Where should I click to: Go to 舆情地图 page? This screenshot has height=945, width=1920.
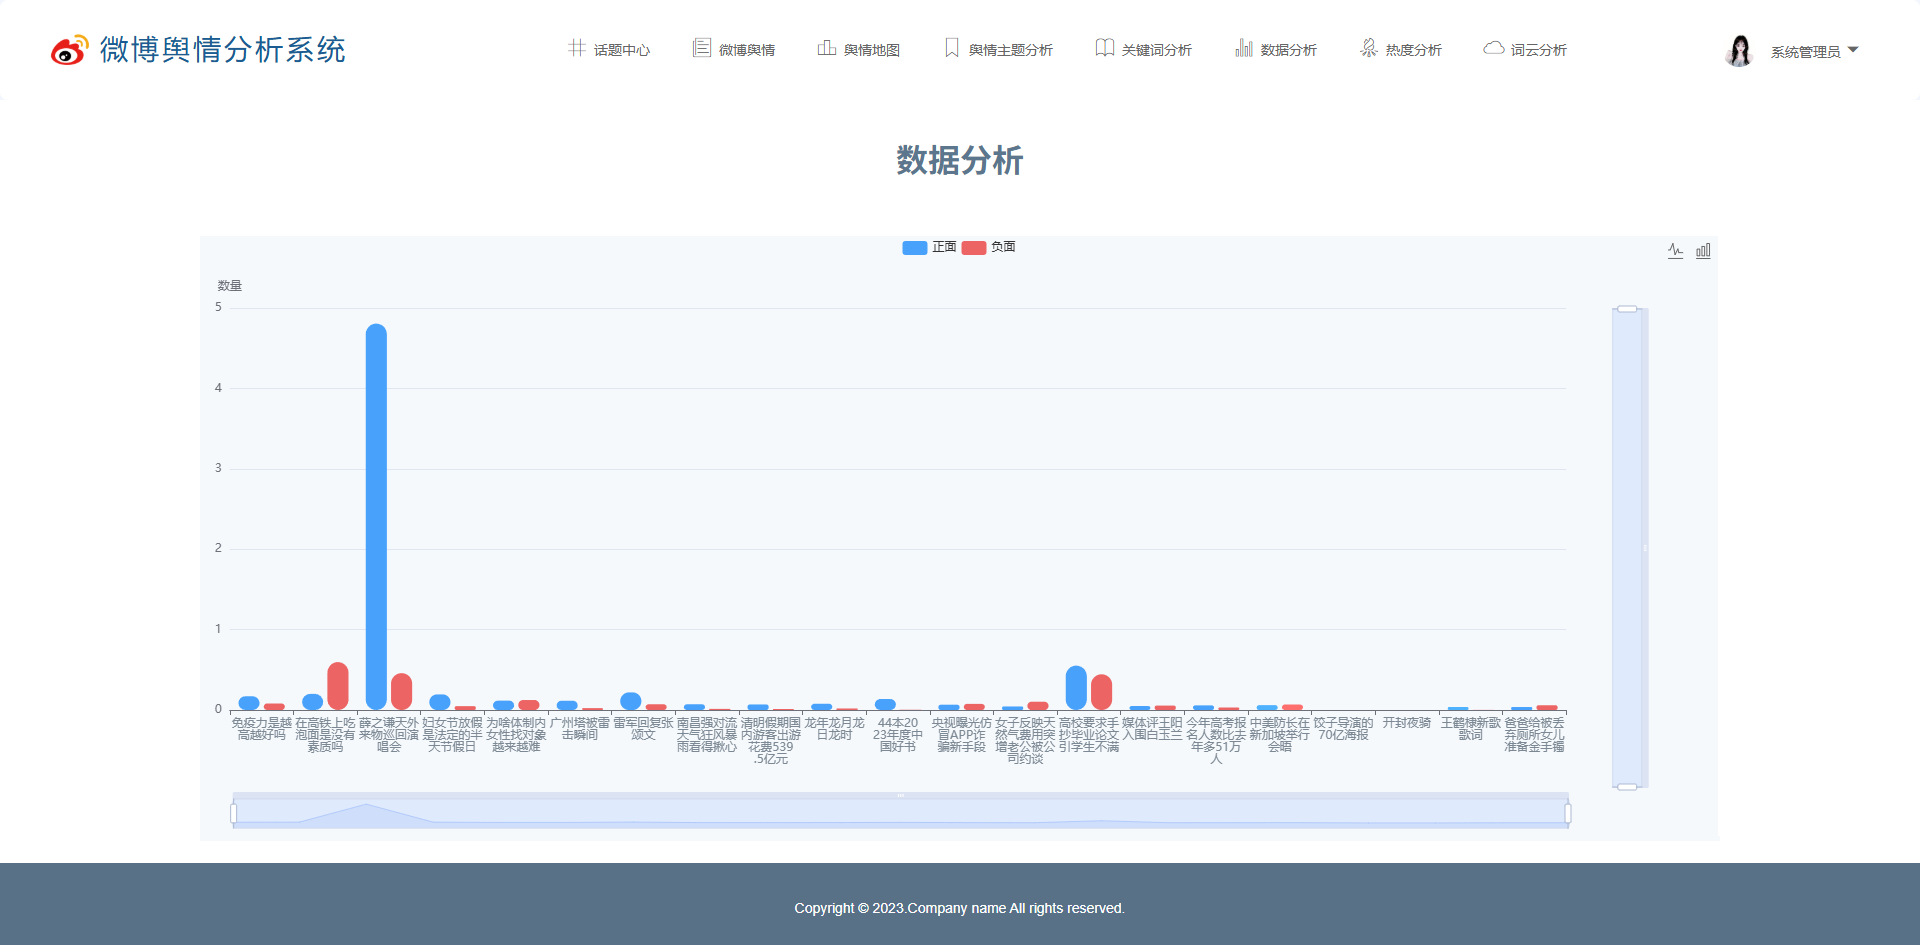click(872, 50)
